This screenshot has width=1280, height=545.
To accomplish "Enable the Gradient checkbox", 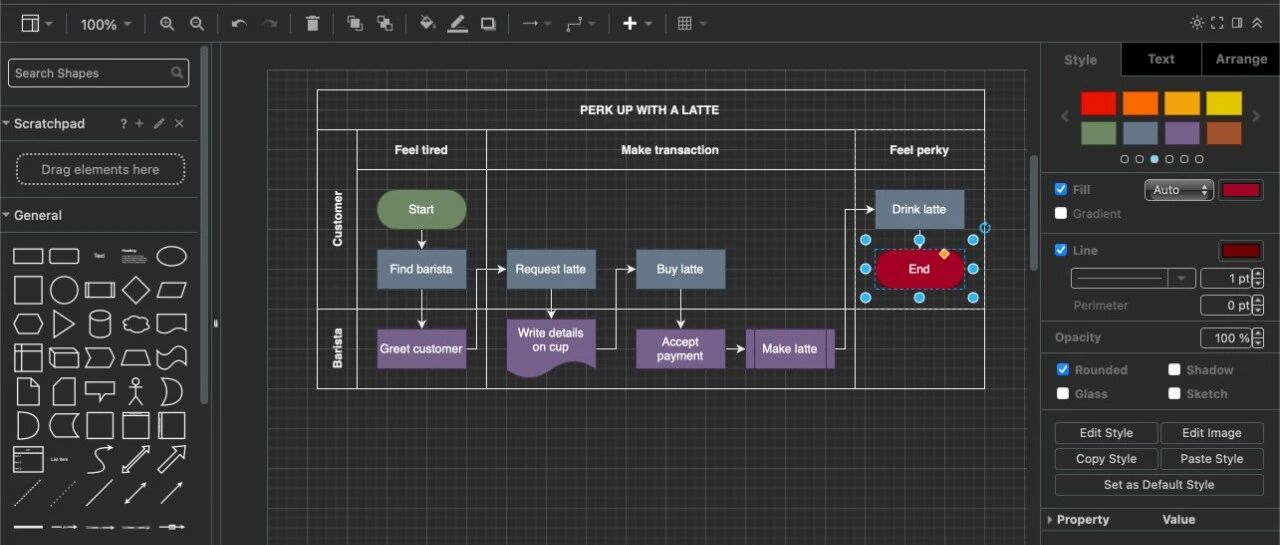I will (x=1061, y=213).
